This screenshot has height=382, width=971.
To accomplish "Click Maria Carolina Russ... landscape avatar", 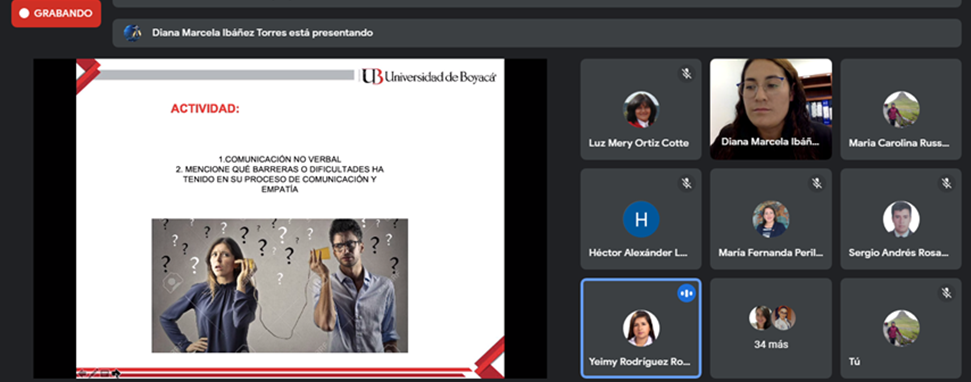I will pyautogui.click(x=901, y=110).
